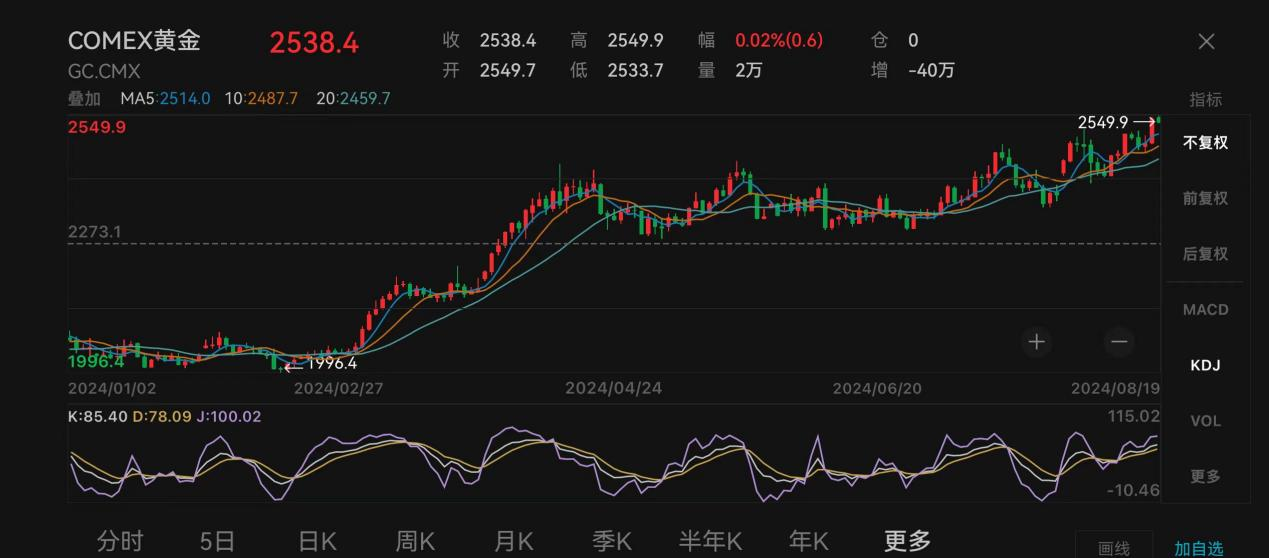
Task: Close the COMEX gold chart view
Action: click(x=1206, y=41)
